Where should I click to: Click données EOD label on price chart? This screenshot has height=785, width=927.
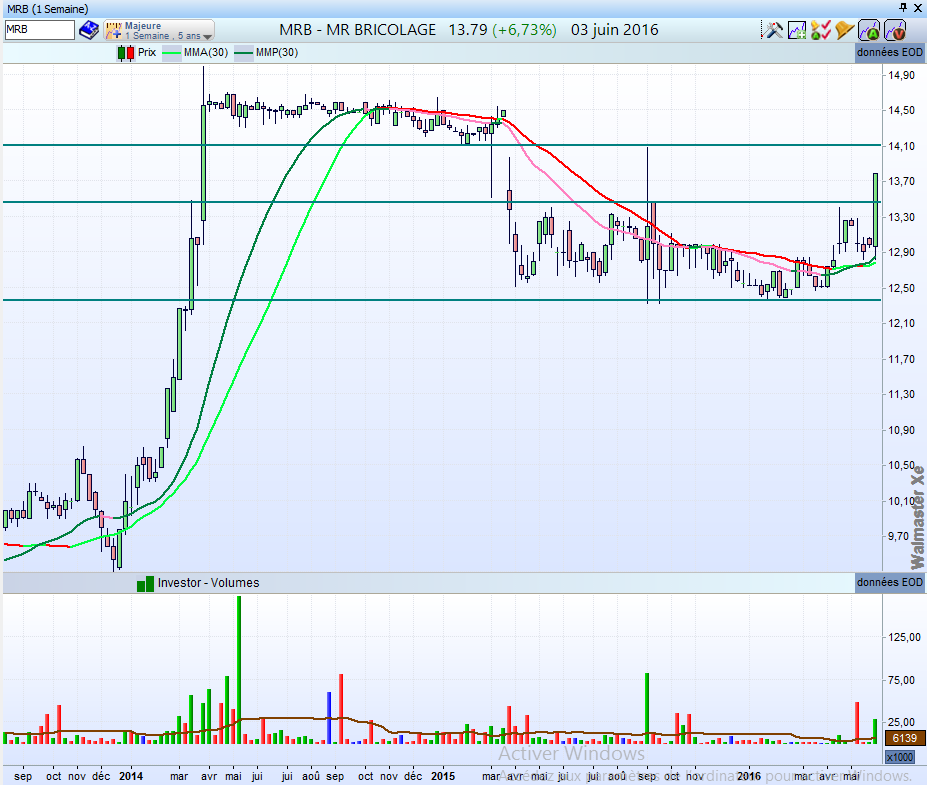click(889, 53)
